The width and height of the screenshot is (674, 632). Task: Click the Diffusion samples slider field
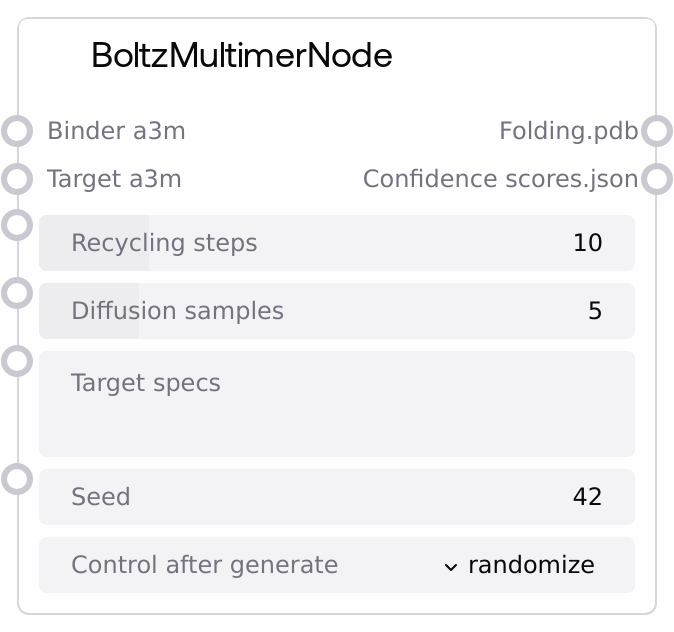point(336,311)
